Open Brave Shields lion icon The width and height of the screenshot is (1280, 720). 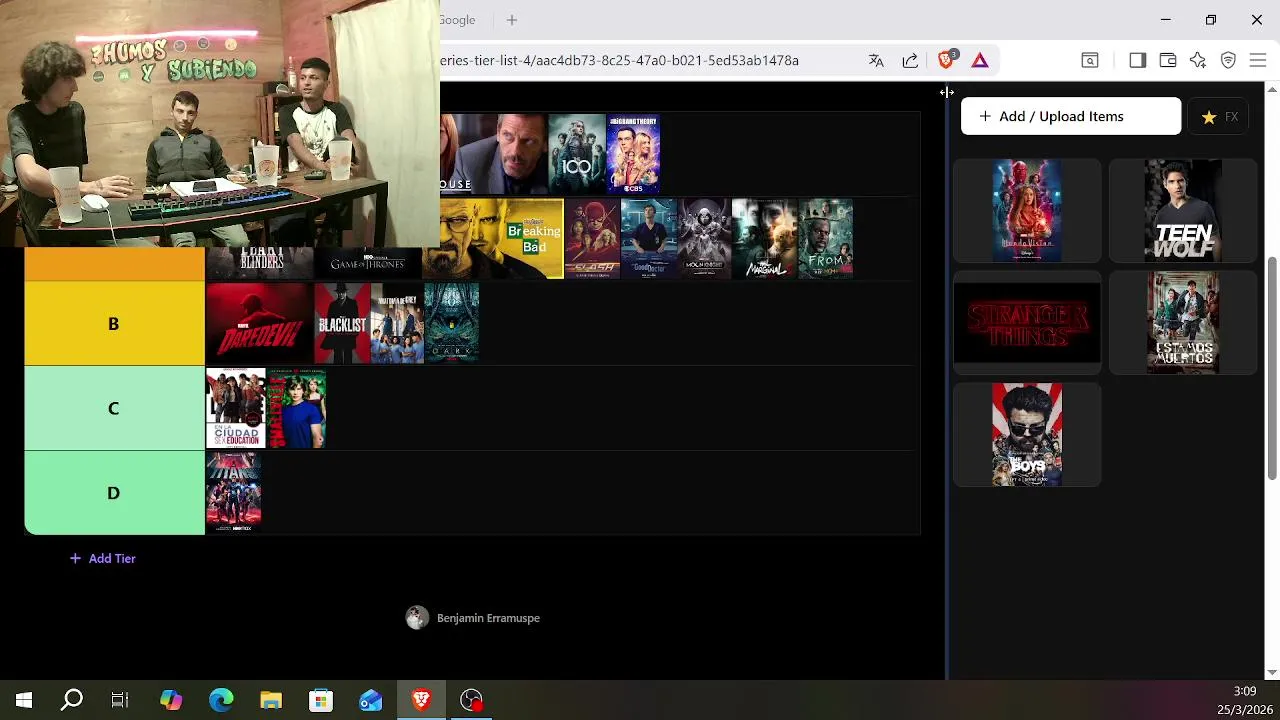[x=946, y=60]
